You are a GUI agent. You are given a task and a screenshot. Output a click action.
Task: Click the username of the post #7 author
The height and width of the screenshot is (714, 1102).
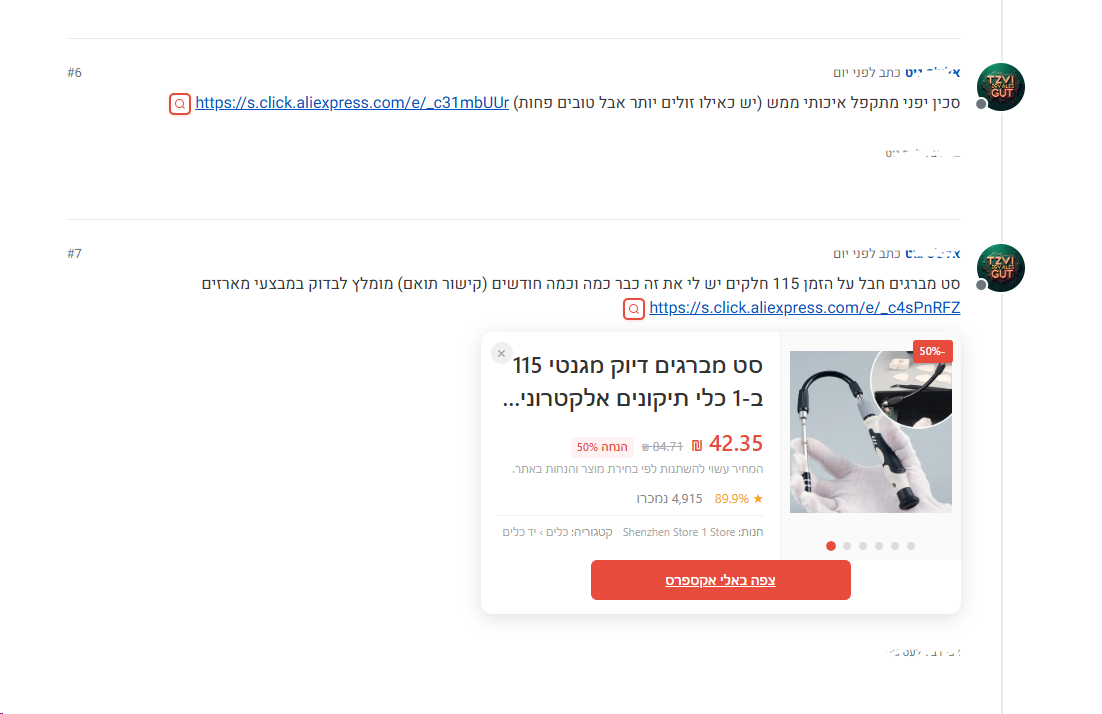pyautogui.click(x=933, y=254)
